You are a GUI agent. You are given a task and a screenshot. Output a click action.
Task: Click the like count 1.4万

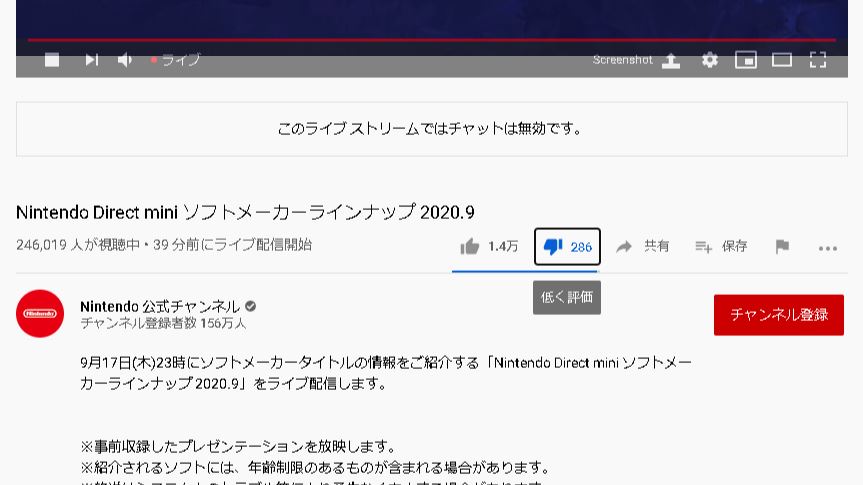tap(503, 247)
